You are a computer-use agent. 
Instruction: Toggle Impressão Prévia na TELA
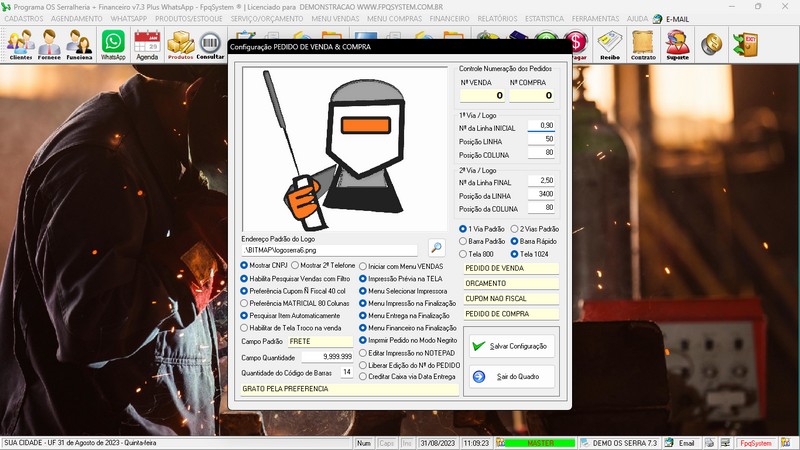coord(401,279)
